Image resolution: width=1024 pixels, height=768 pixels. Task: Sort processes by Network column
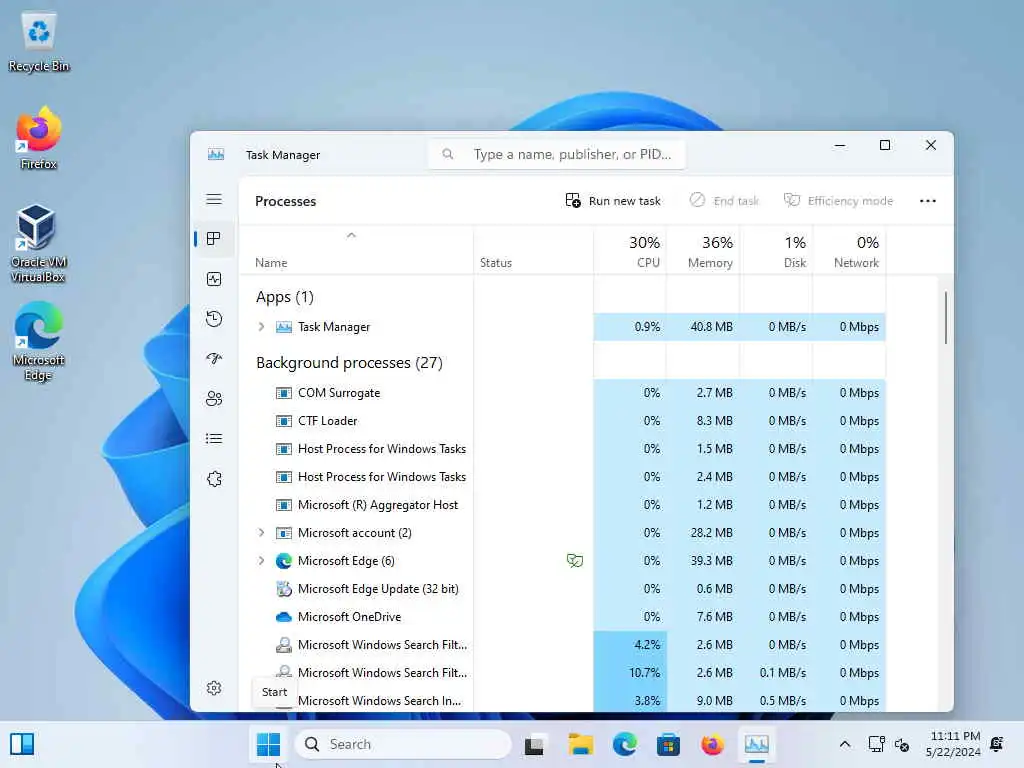point(850,251)
